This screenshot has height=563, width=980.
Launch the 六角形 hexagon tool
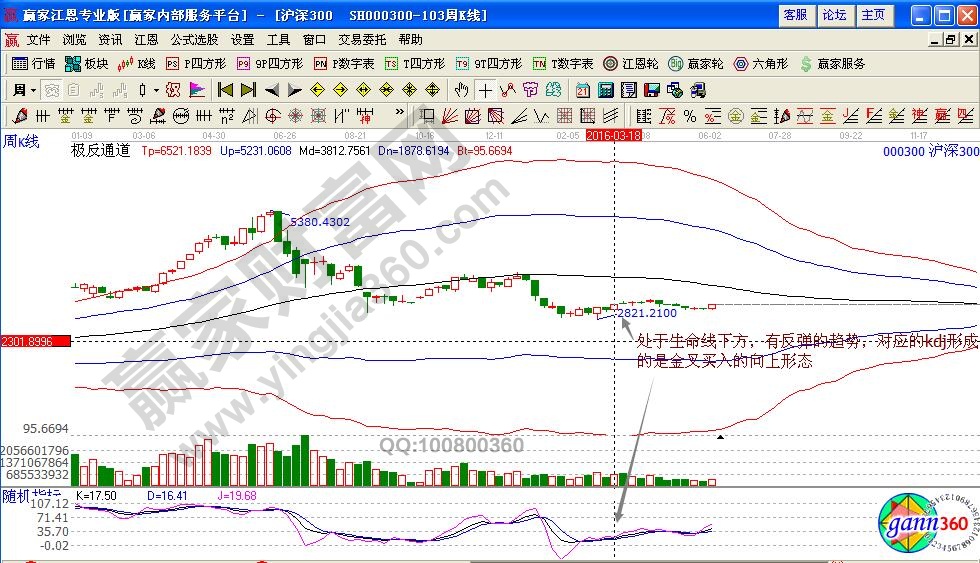click(x=760, y=64)
